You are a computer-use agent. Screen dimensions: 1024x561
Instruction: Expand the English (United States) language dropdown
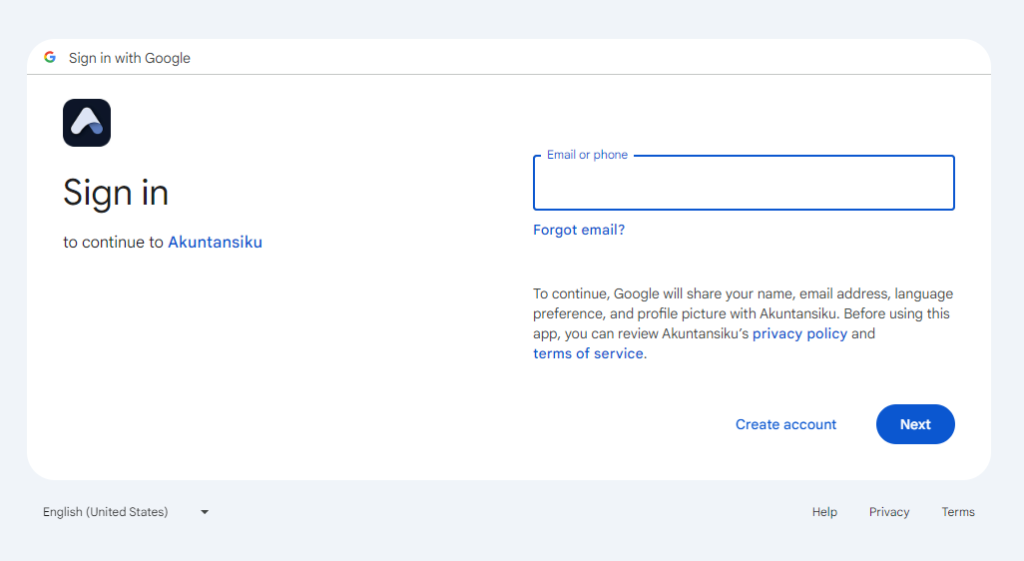(125, 512)
